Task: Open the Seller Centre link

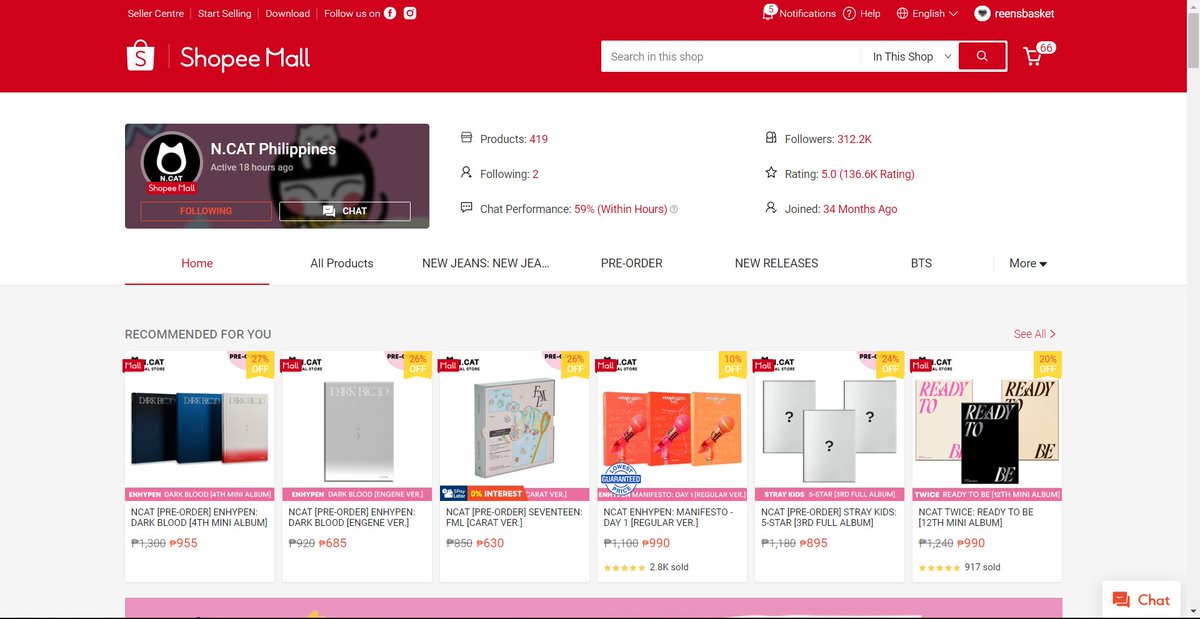Action: pos(156,13)
